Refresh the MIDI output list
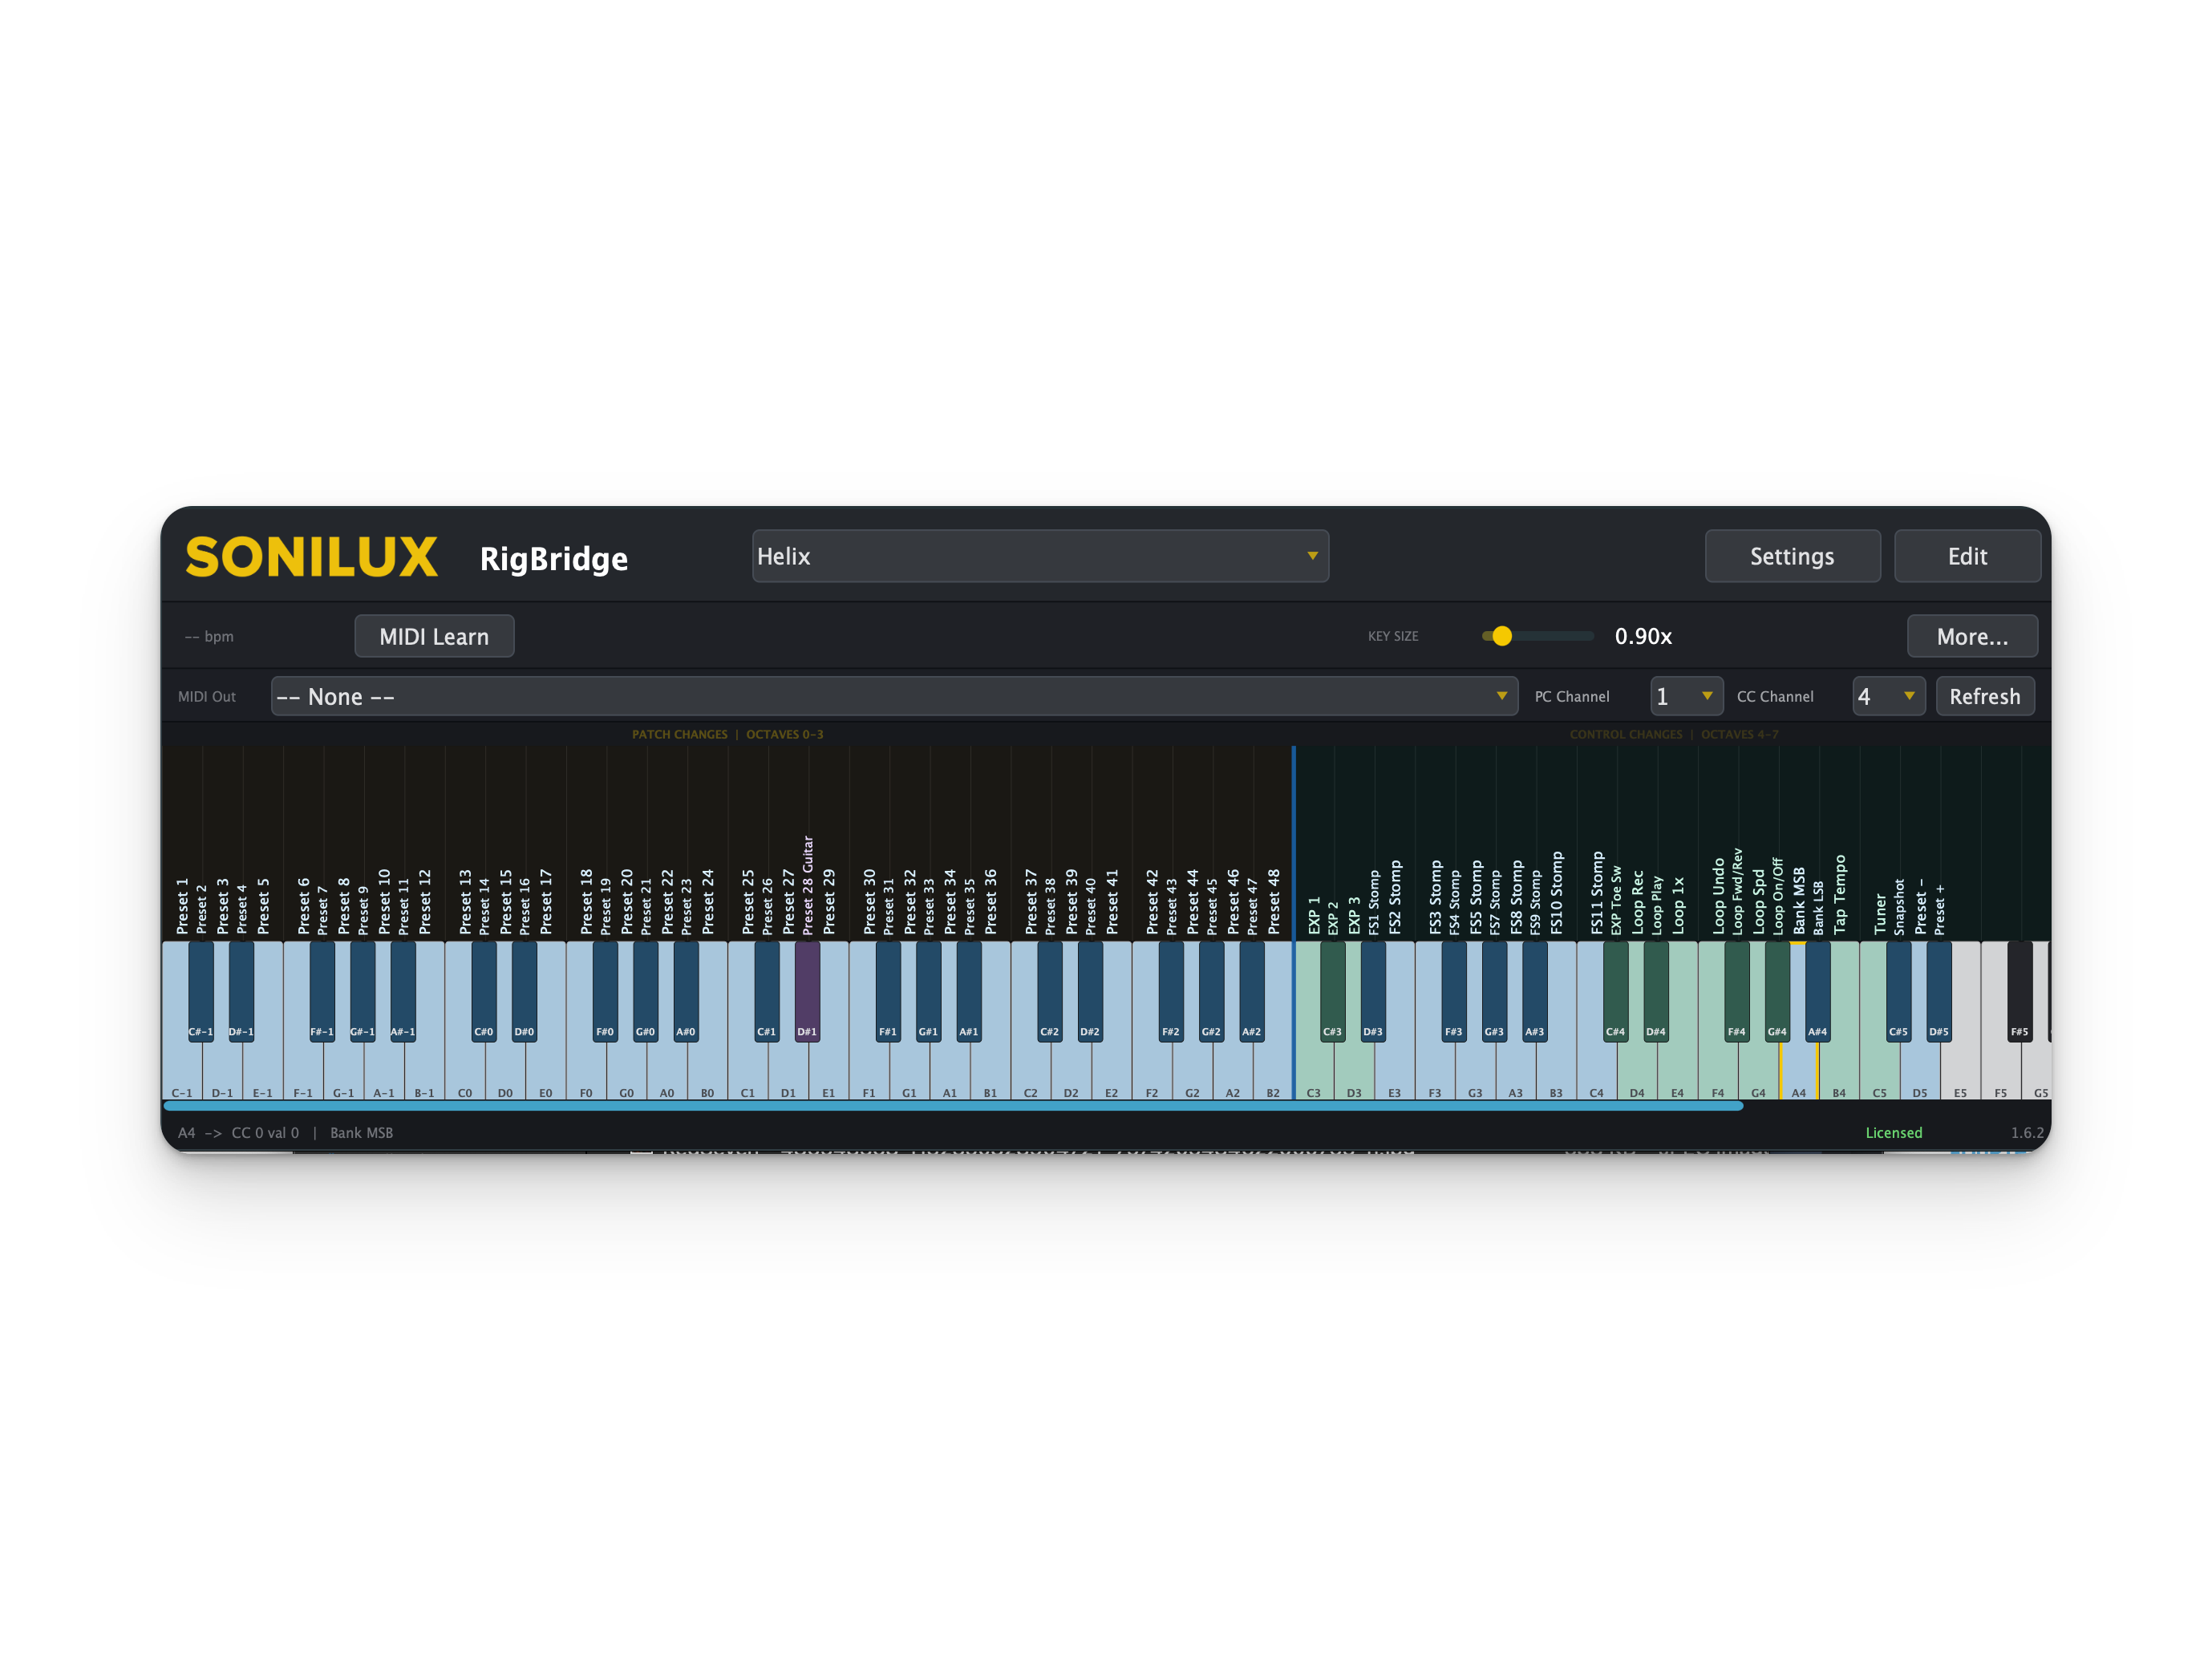Screen dimensions: 2212x1660 pos(1985,696)
